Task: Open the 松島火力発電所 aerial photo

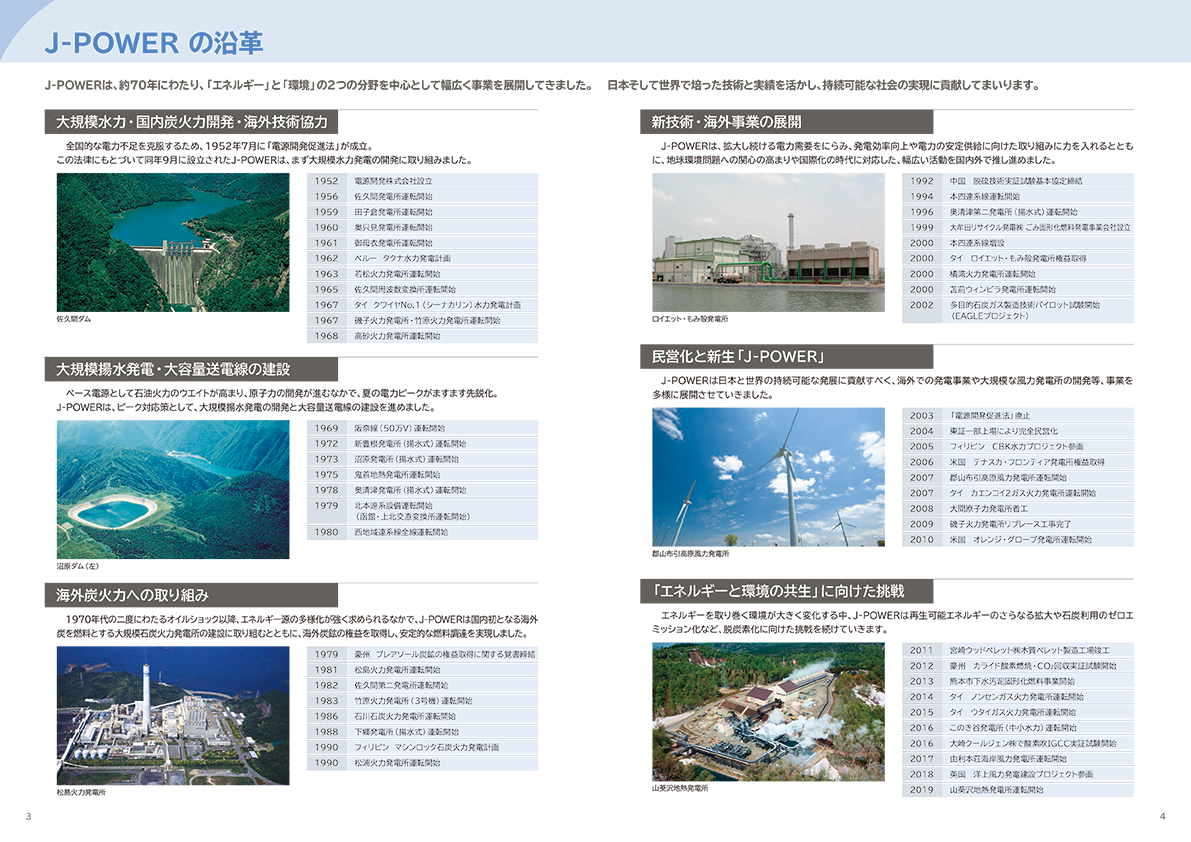Action: click(x=173, y=716)
